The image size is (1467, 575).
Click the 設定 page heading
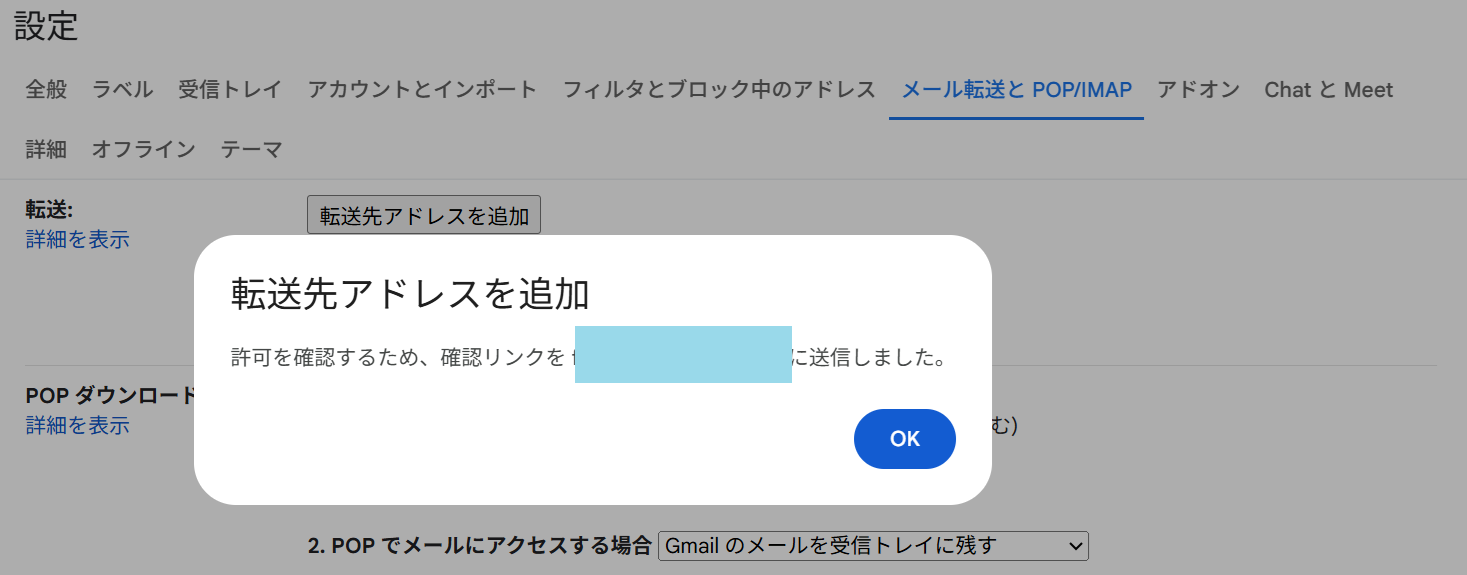(46, 26)
